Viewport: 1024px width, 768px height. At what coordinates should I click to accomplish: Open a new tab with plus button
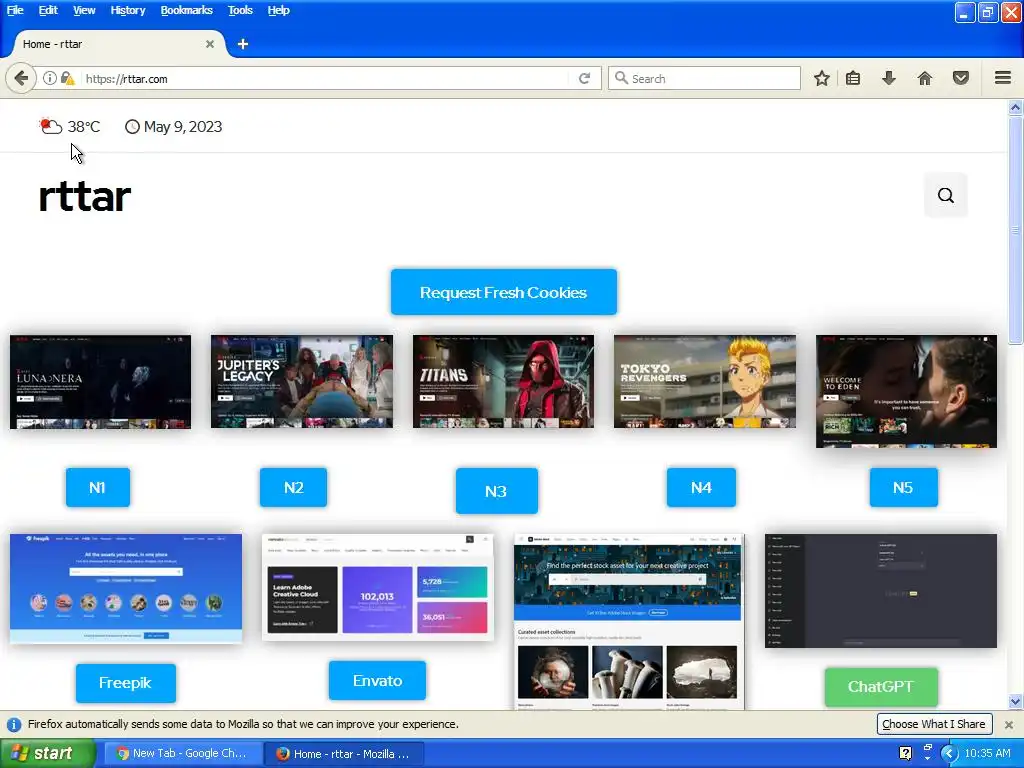[242, 44]
